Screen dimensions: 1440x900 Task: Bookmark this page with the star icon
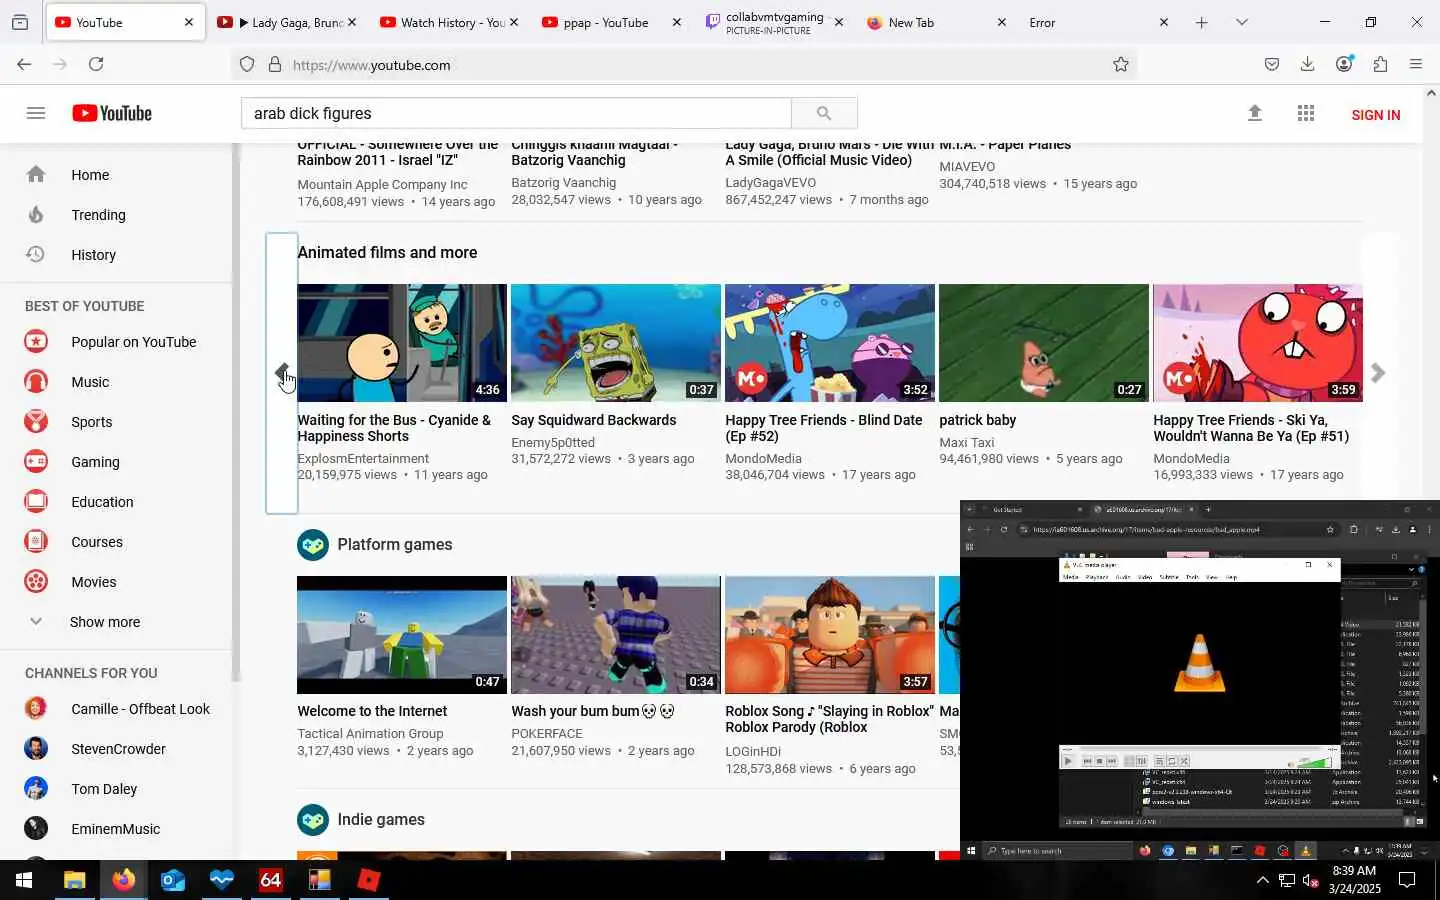[1121, 65]
